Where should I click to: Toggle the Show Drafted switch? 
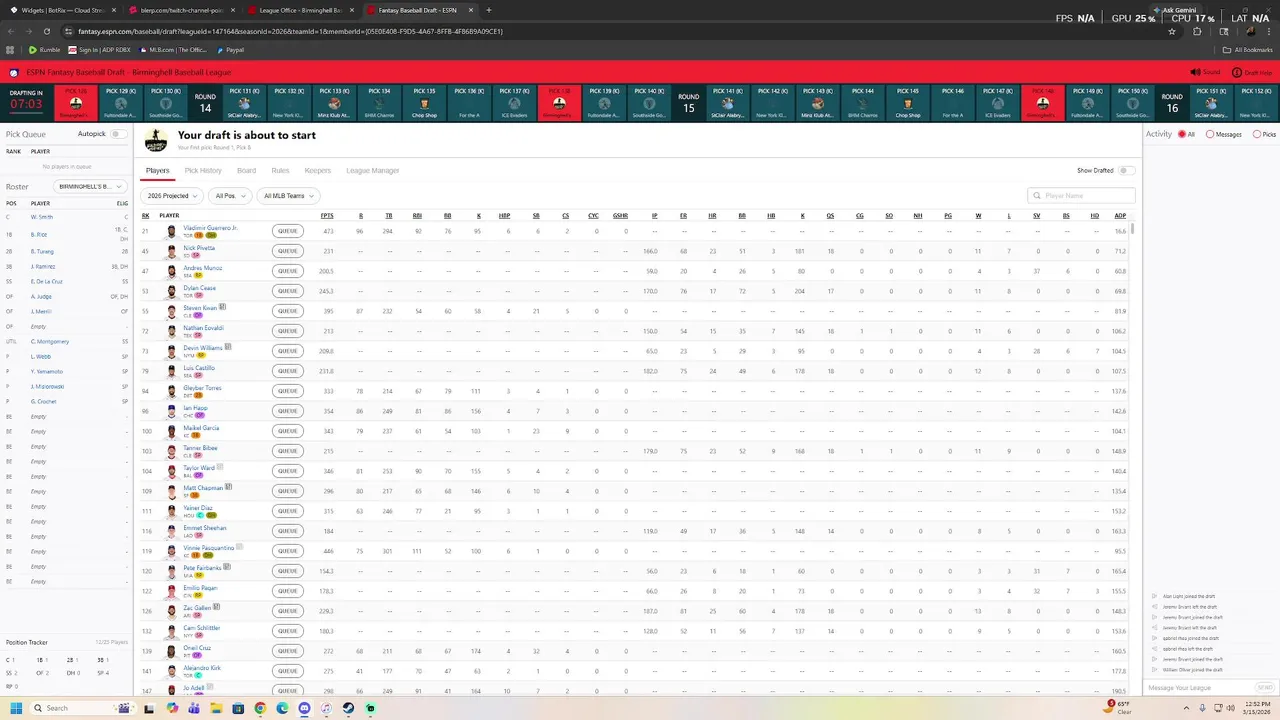[x=1126, y=171]
